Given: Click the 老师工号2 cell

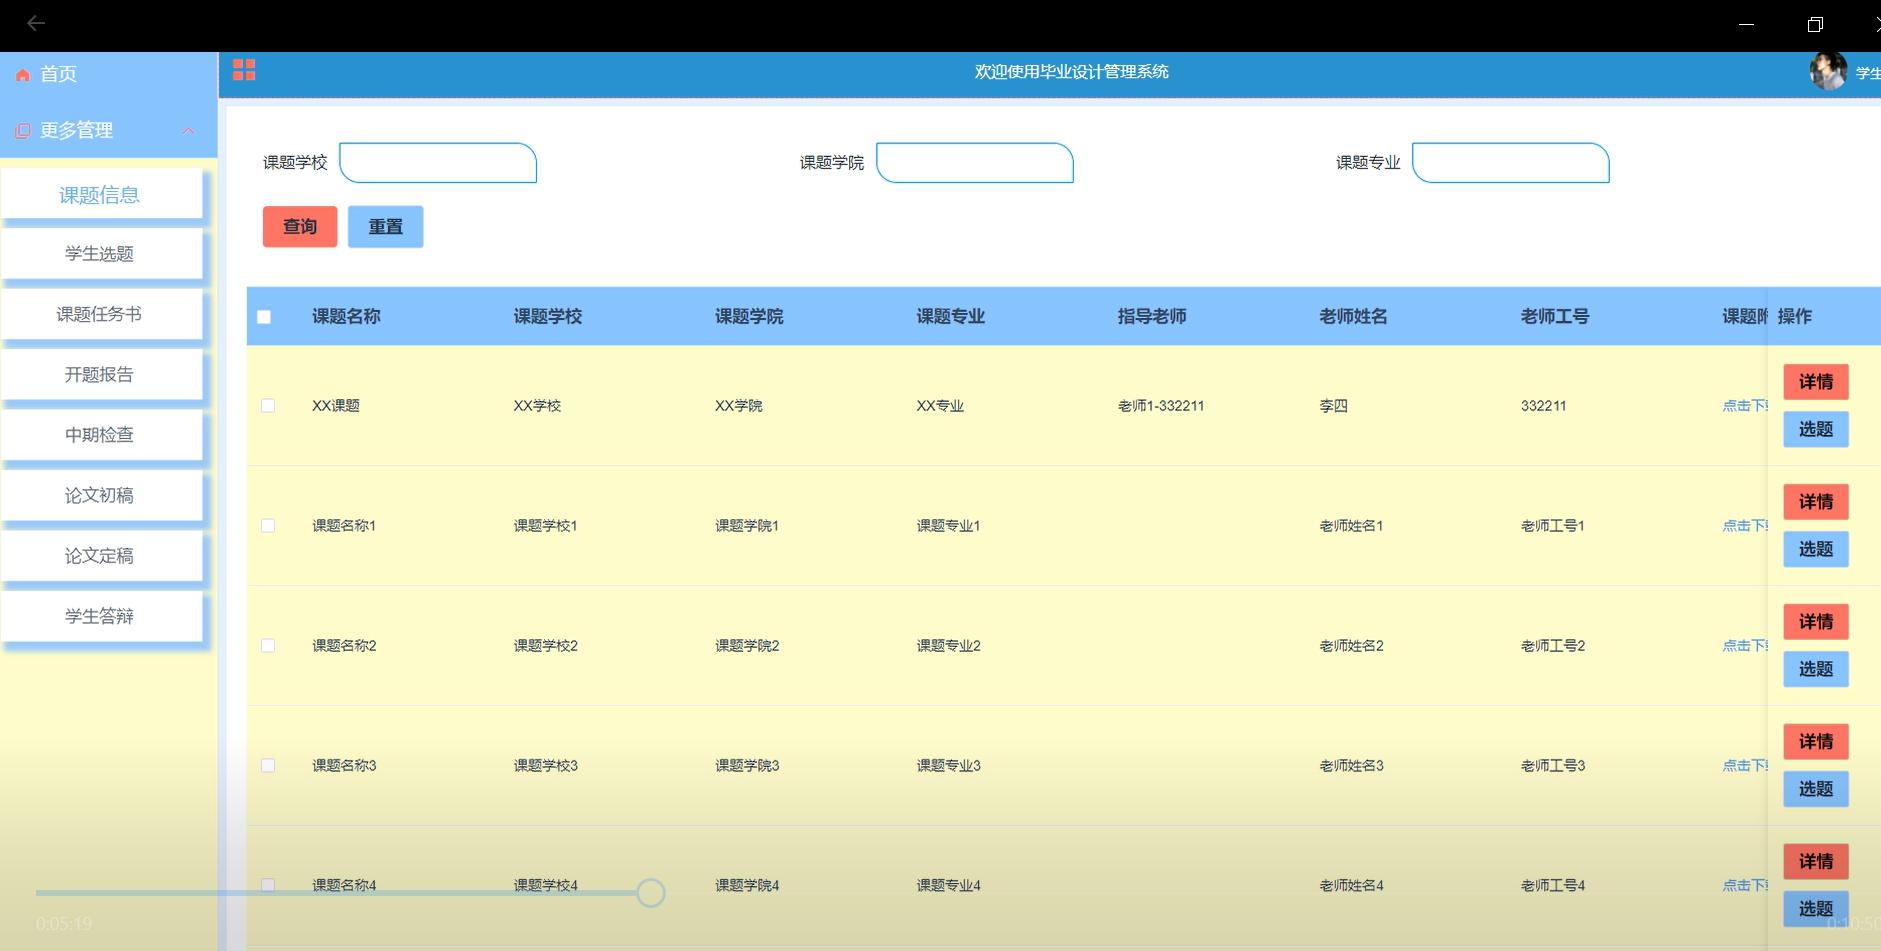Looking at the screenshot, I should pos(1553,646).
